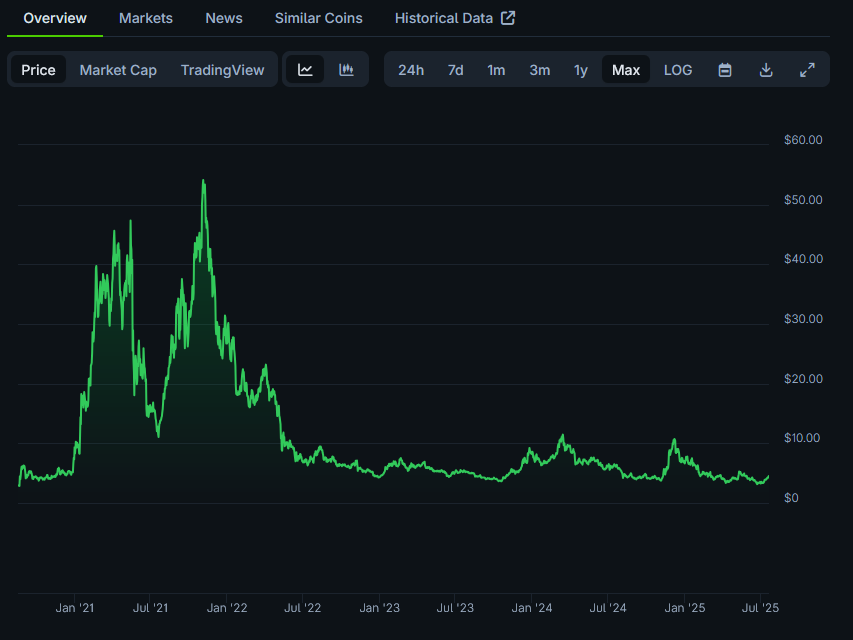The width and height of the screenshot is (853, 640).
Task: Click the Jul '24 date label
Action: pos(608,608)
